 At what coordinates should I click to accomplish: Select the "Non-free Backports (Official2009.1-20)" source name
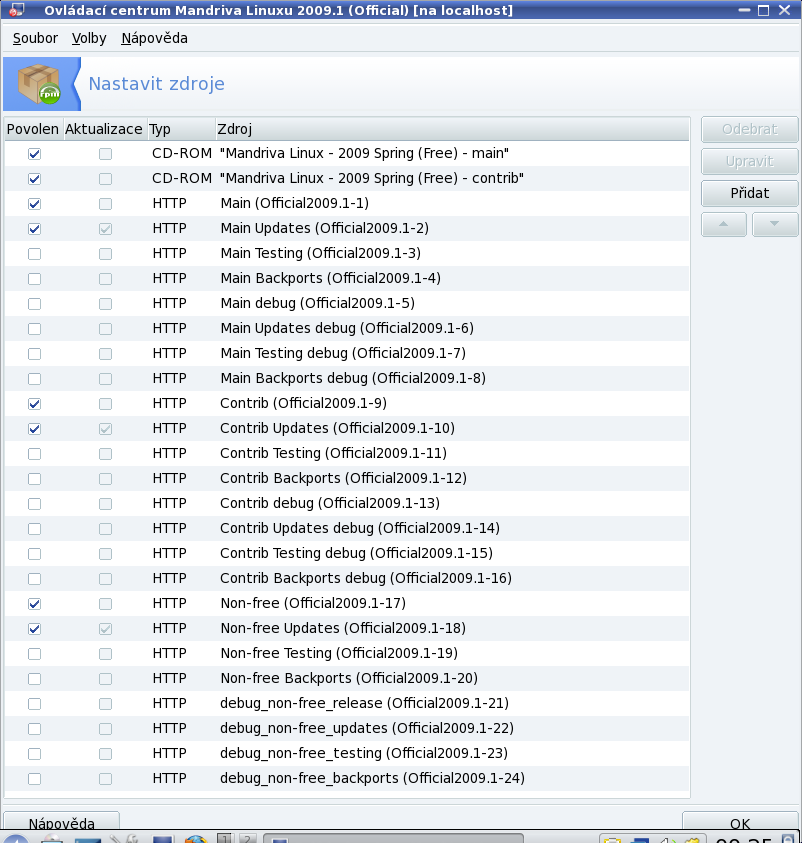349,678
